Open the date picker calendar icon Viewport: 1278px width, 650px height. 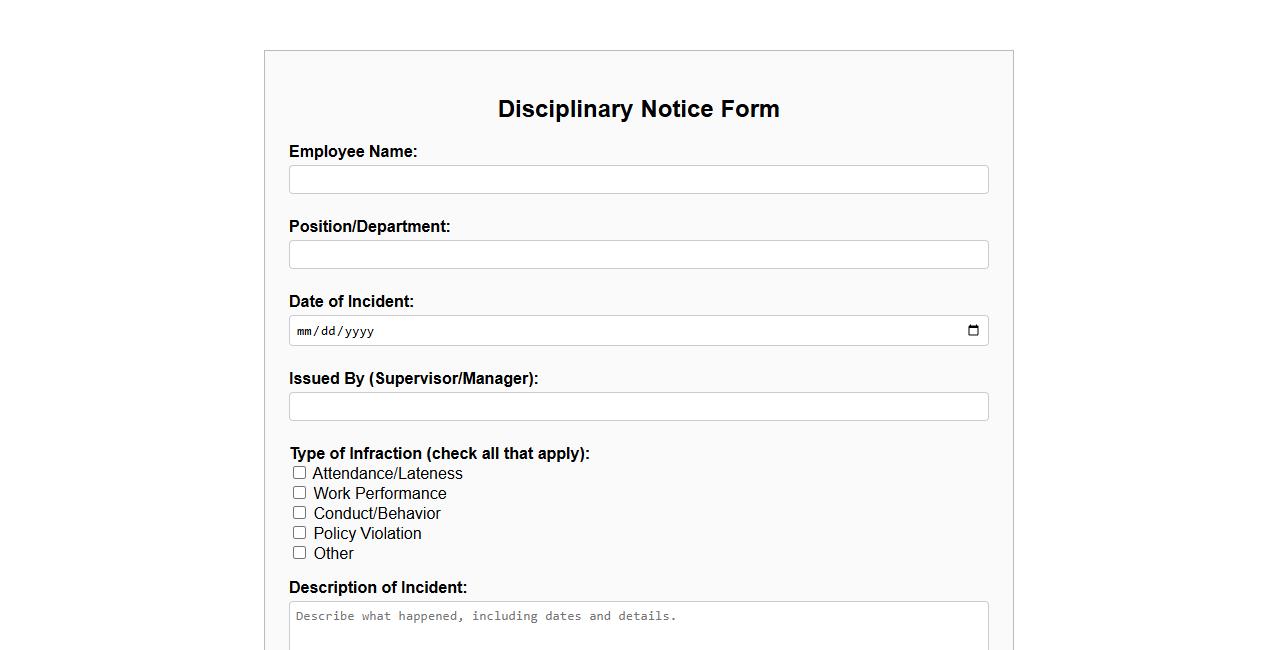coord(973,330)
